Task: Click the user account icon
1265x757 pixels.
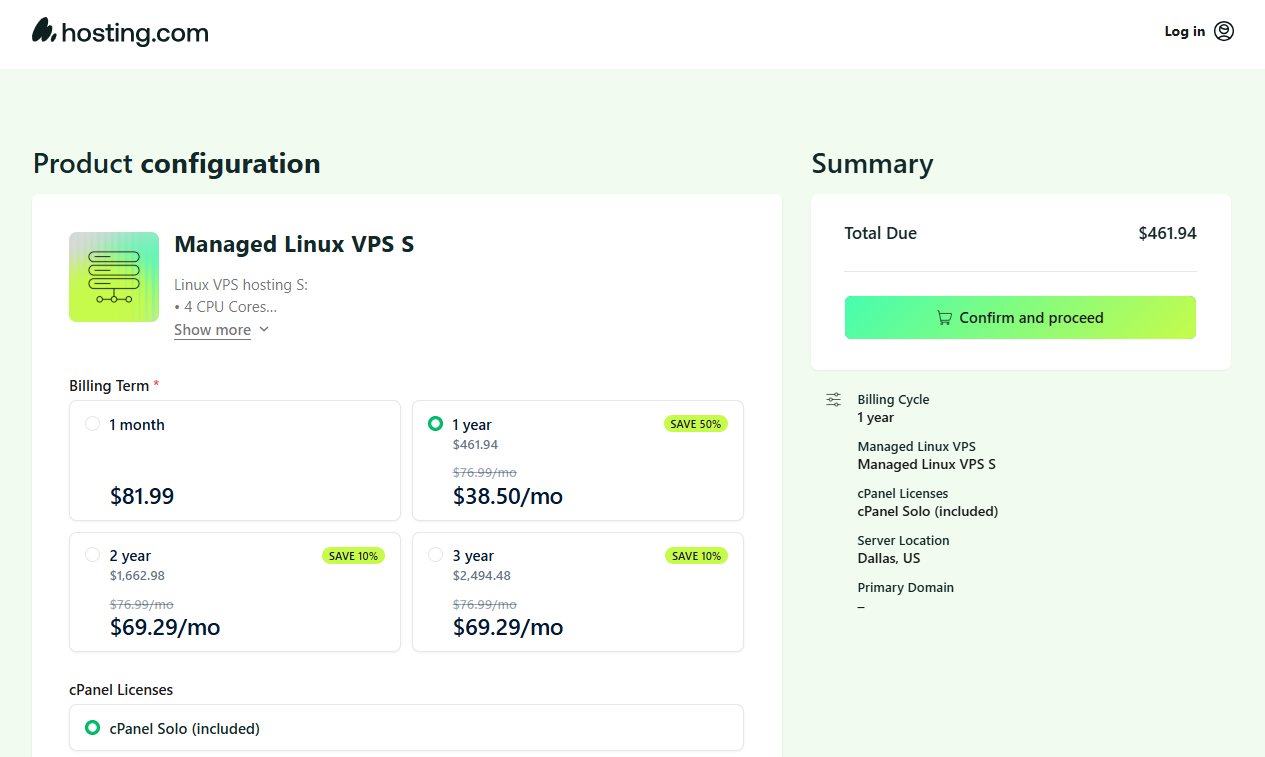Action: [x=1224, y=31]
